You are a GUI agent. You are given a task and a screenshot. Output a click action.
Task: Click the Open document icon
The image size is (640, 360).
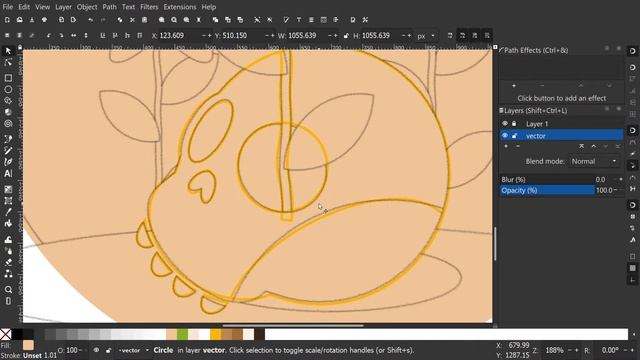(19, 20)
